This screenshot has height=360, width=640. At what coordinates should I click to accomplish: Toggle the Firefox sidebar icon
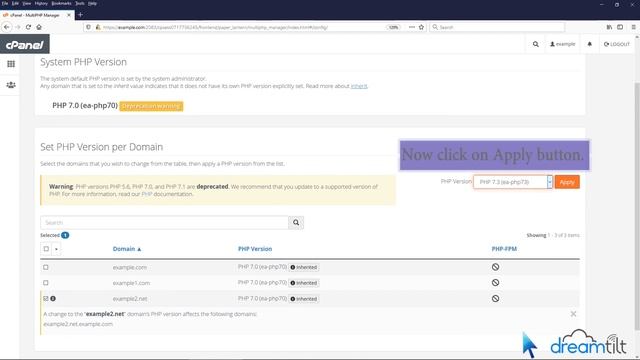tap(620, 27)
